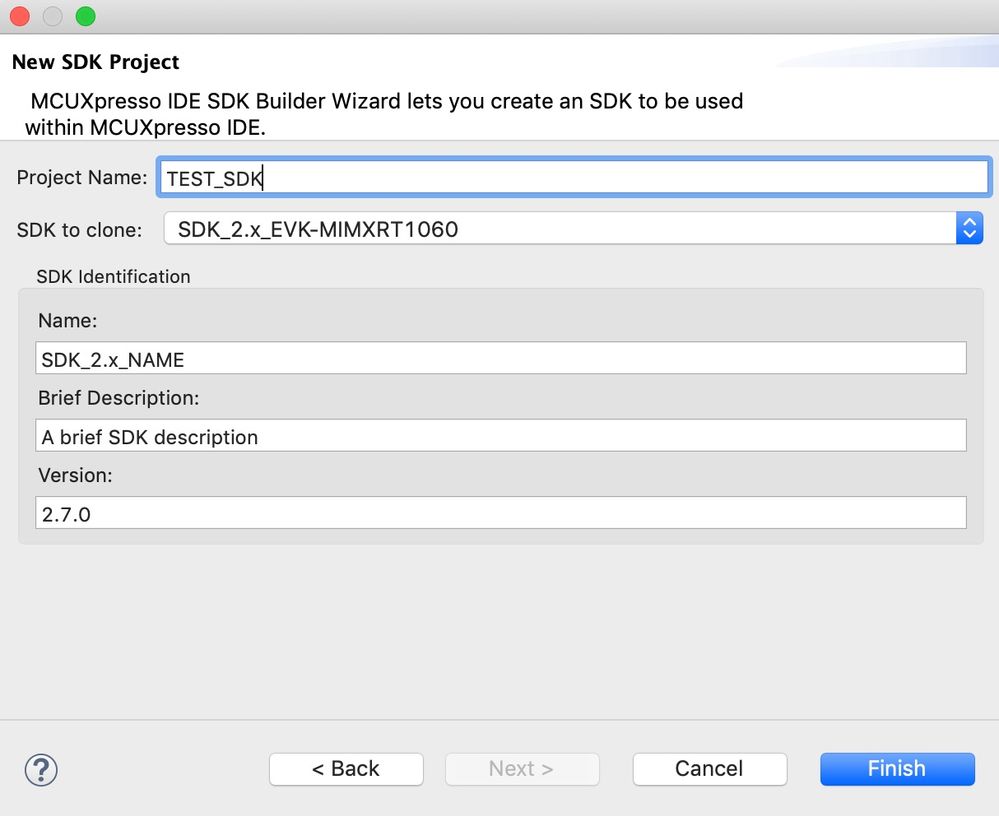This screenshot has width=999, height=816.
Task: Open the SDK to clone dropdown arrow
Action: click(x=969, y=229)
